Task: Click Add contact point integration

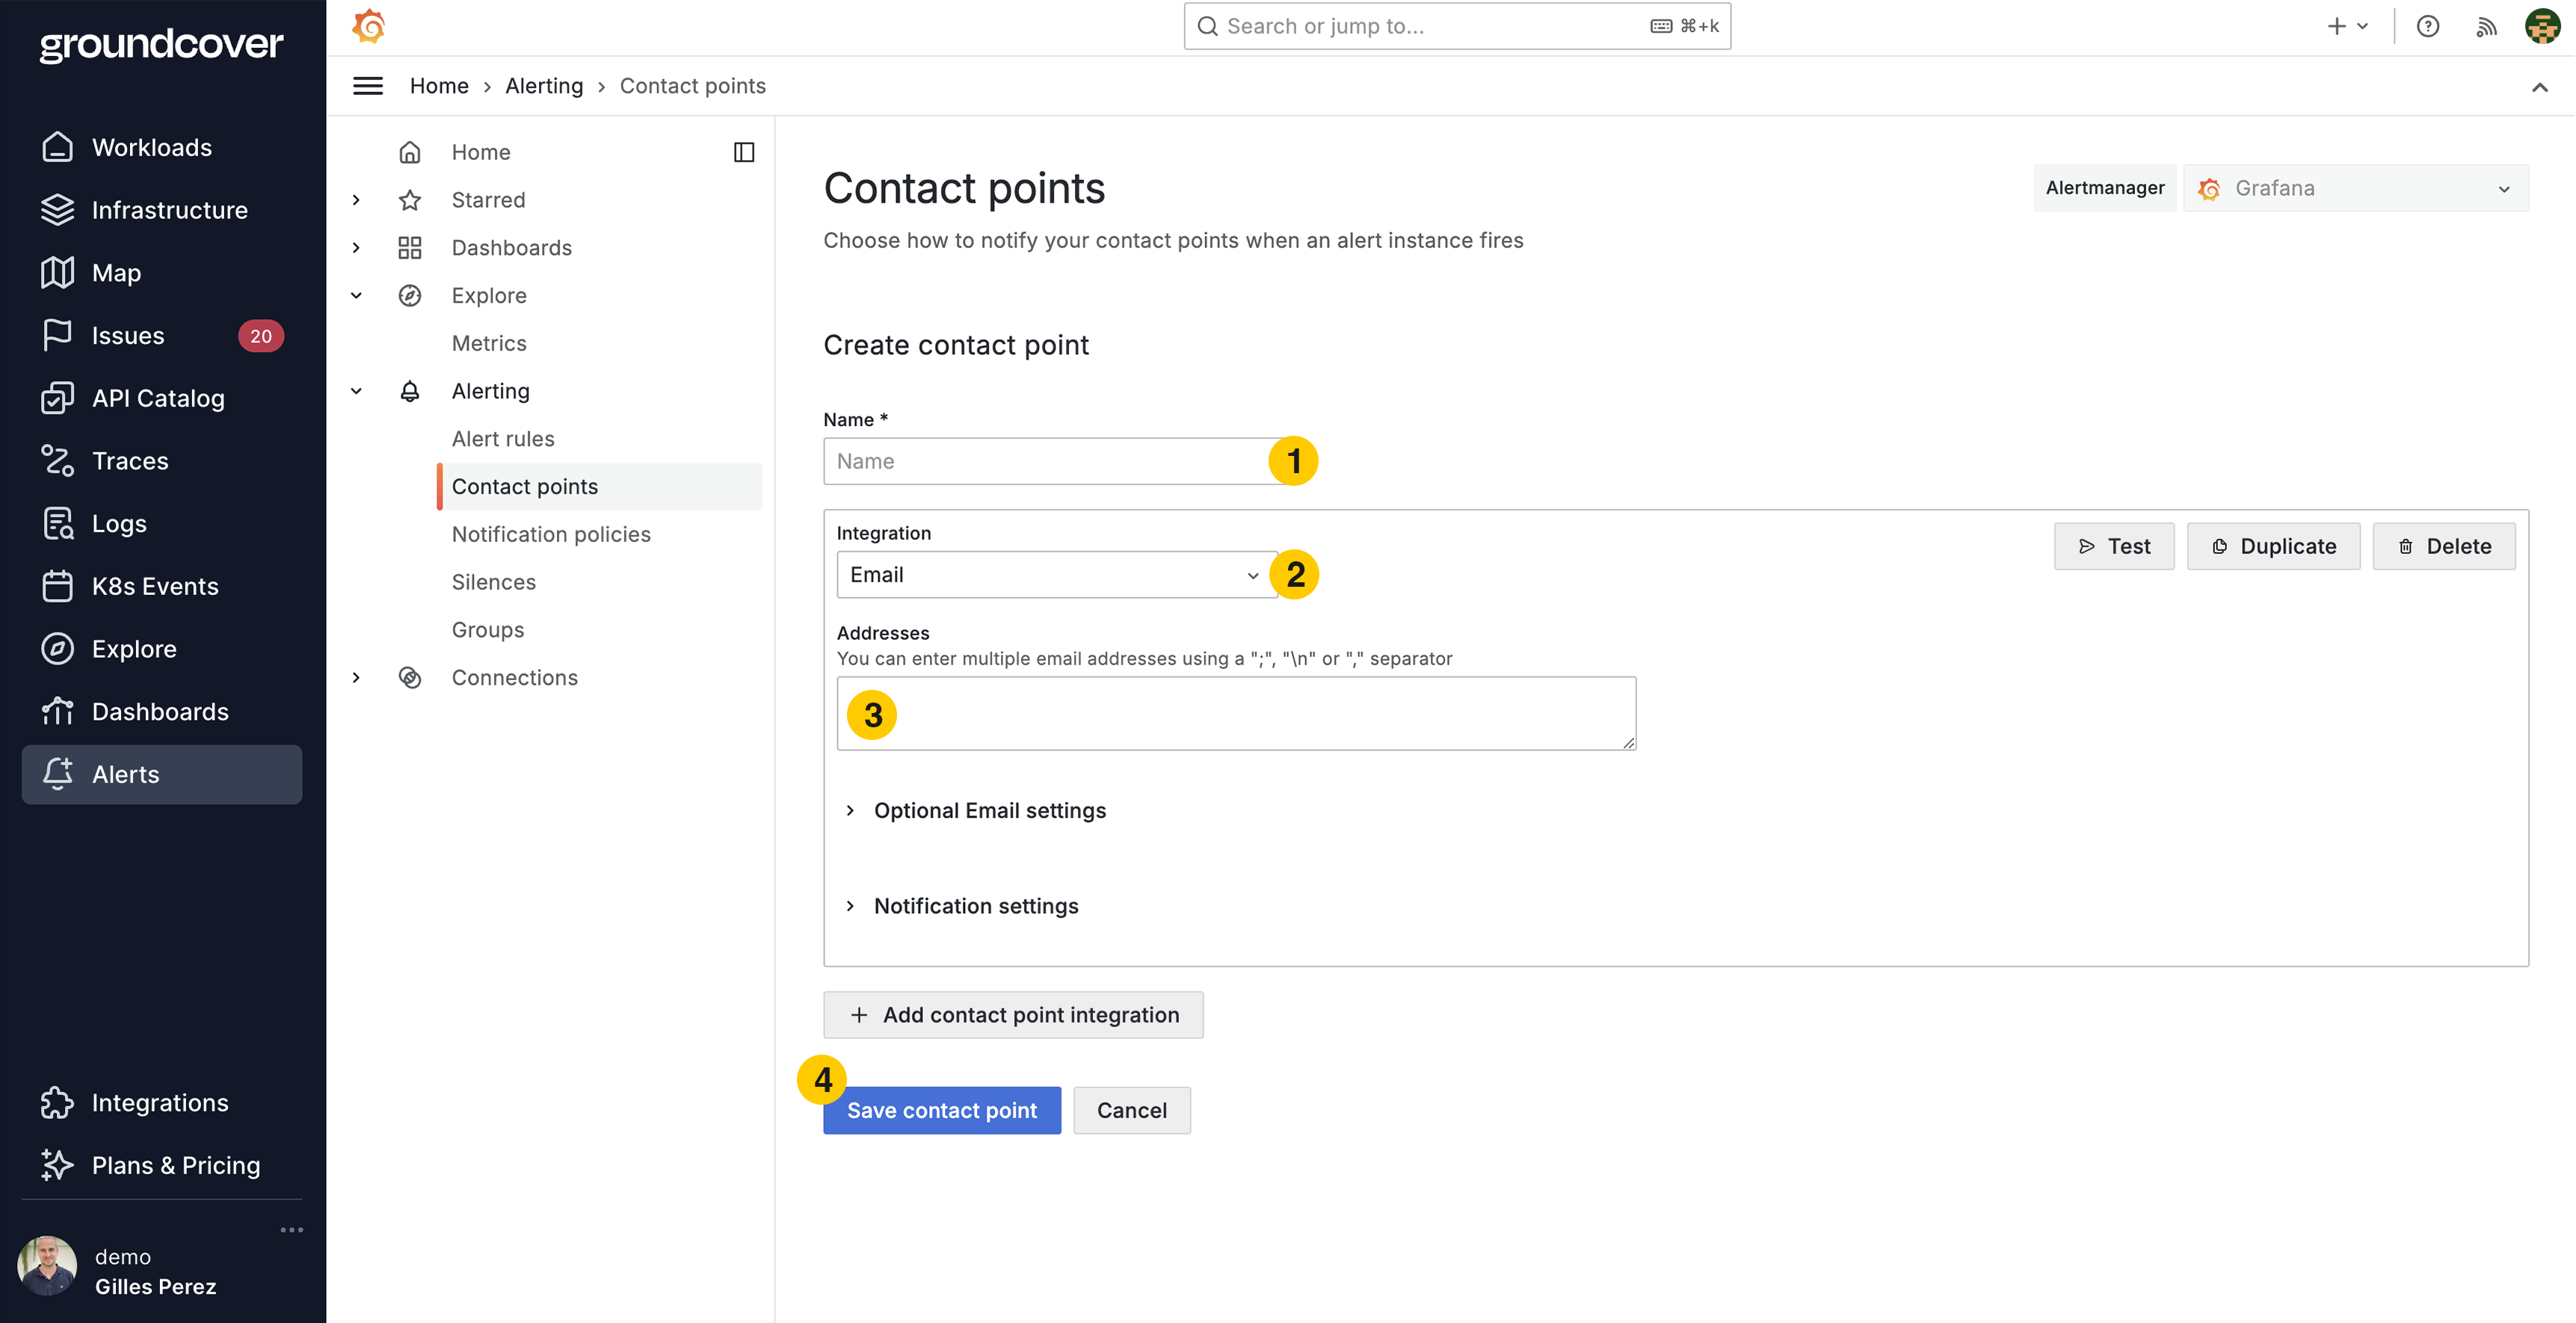Action: (x=1013, y=1015)
